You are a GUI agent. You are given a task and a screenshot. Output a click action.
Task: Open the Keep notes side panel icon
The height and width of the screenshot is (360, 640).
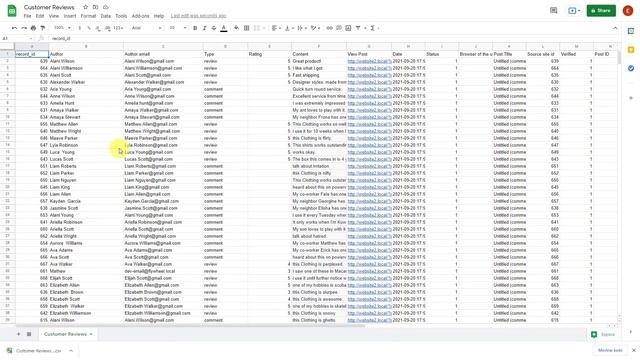pyautogui.click(x=631, y=50)
